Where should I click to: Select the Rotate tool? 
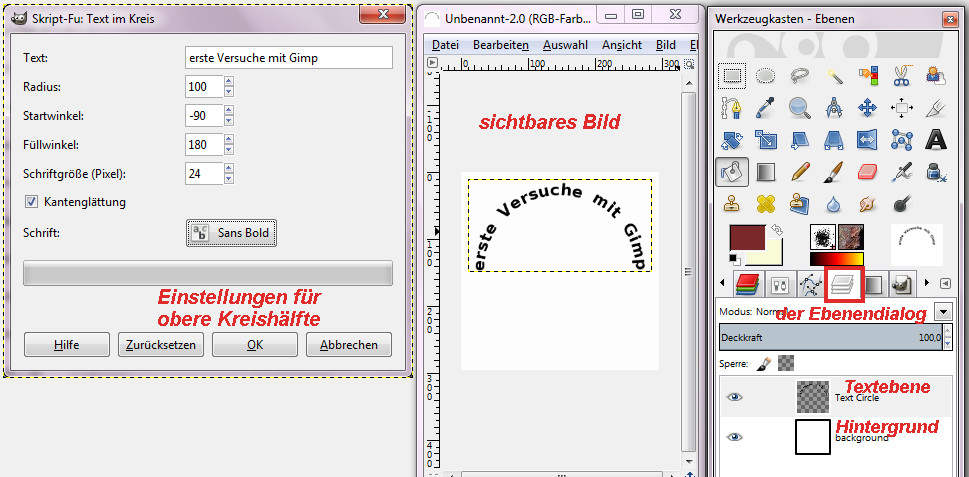732,140
